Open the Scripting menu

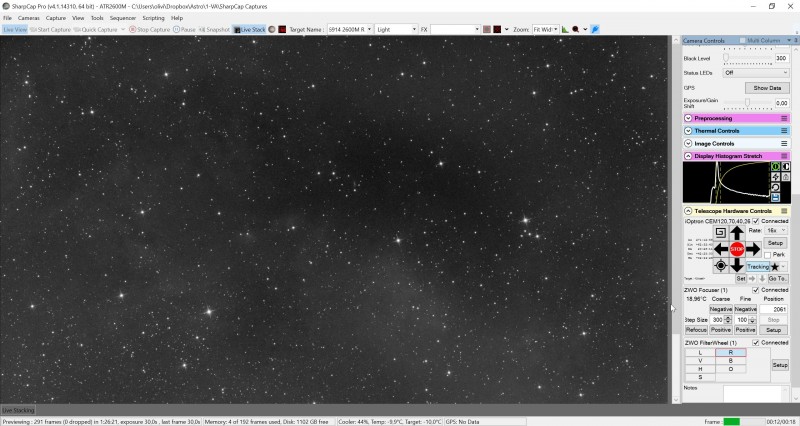tap(153, 18)
